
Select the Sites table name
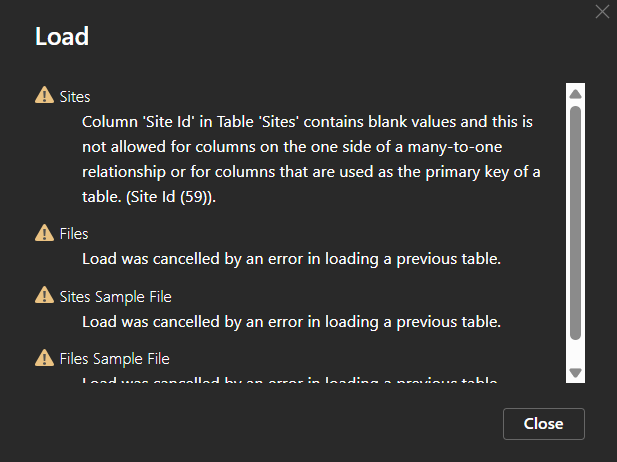pos(75,97)
